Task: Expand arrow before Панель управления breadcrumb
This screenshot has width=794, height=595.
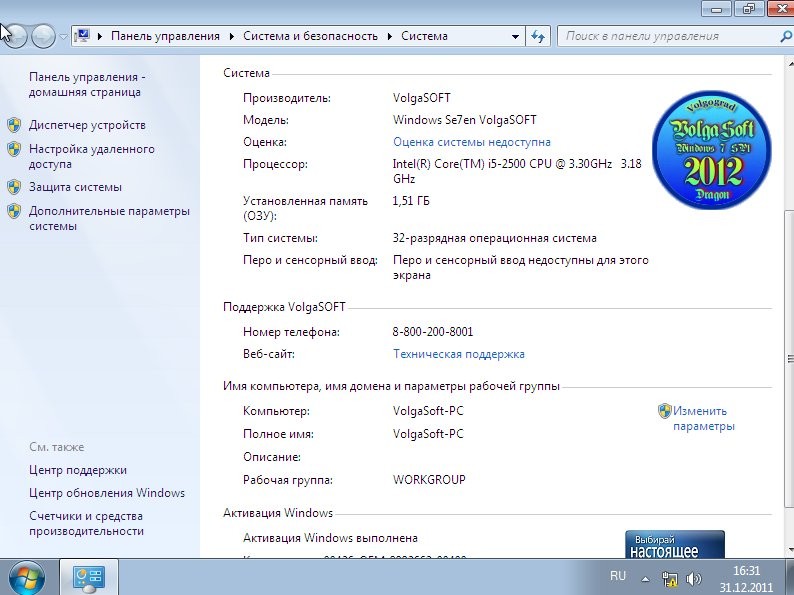Action: click(100, 36)
